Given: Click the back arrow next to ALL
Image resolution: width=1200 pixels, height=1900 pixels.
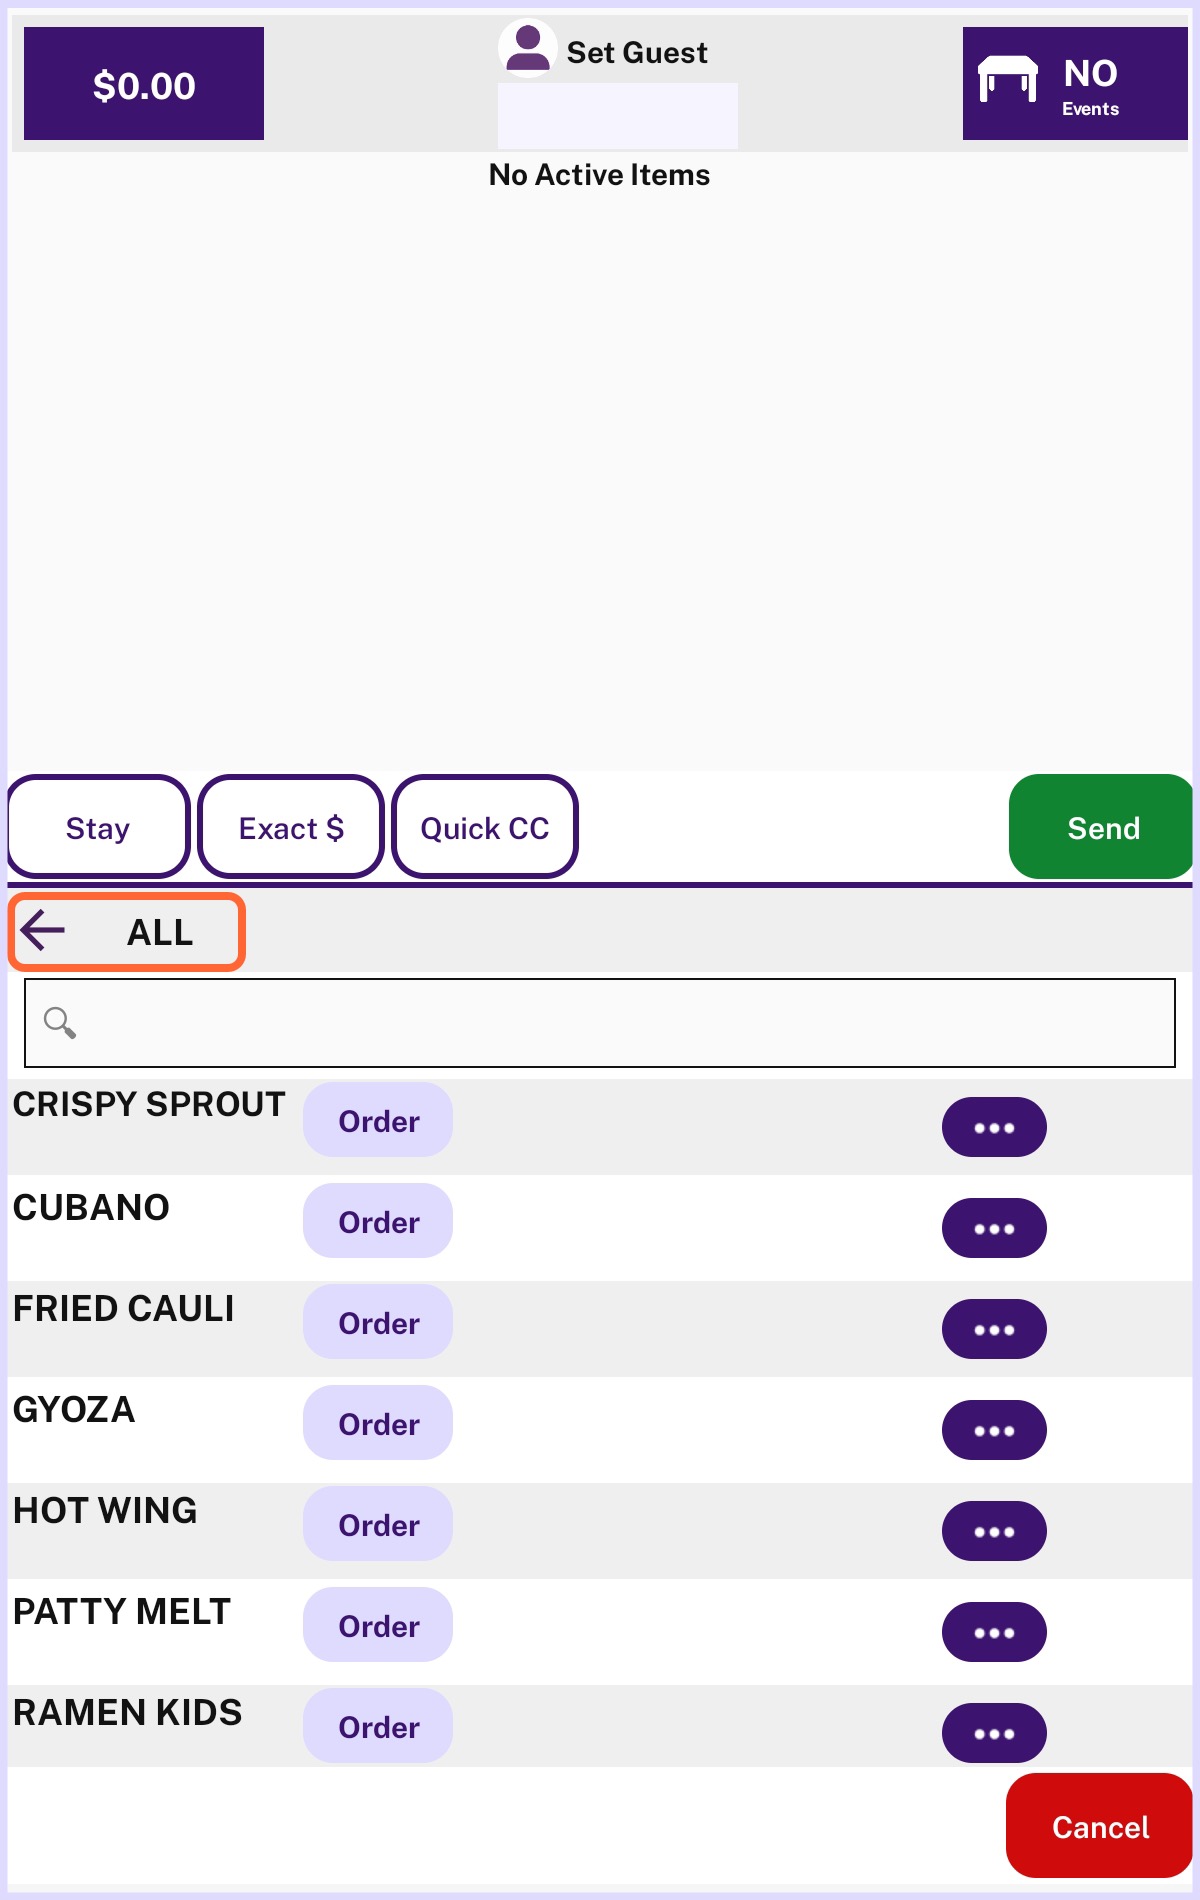Looking at the screenshot, I should point(43,931).
